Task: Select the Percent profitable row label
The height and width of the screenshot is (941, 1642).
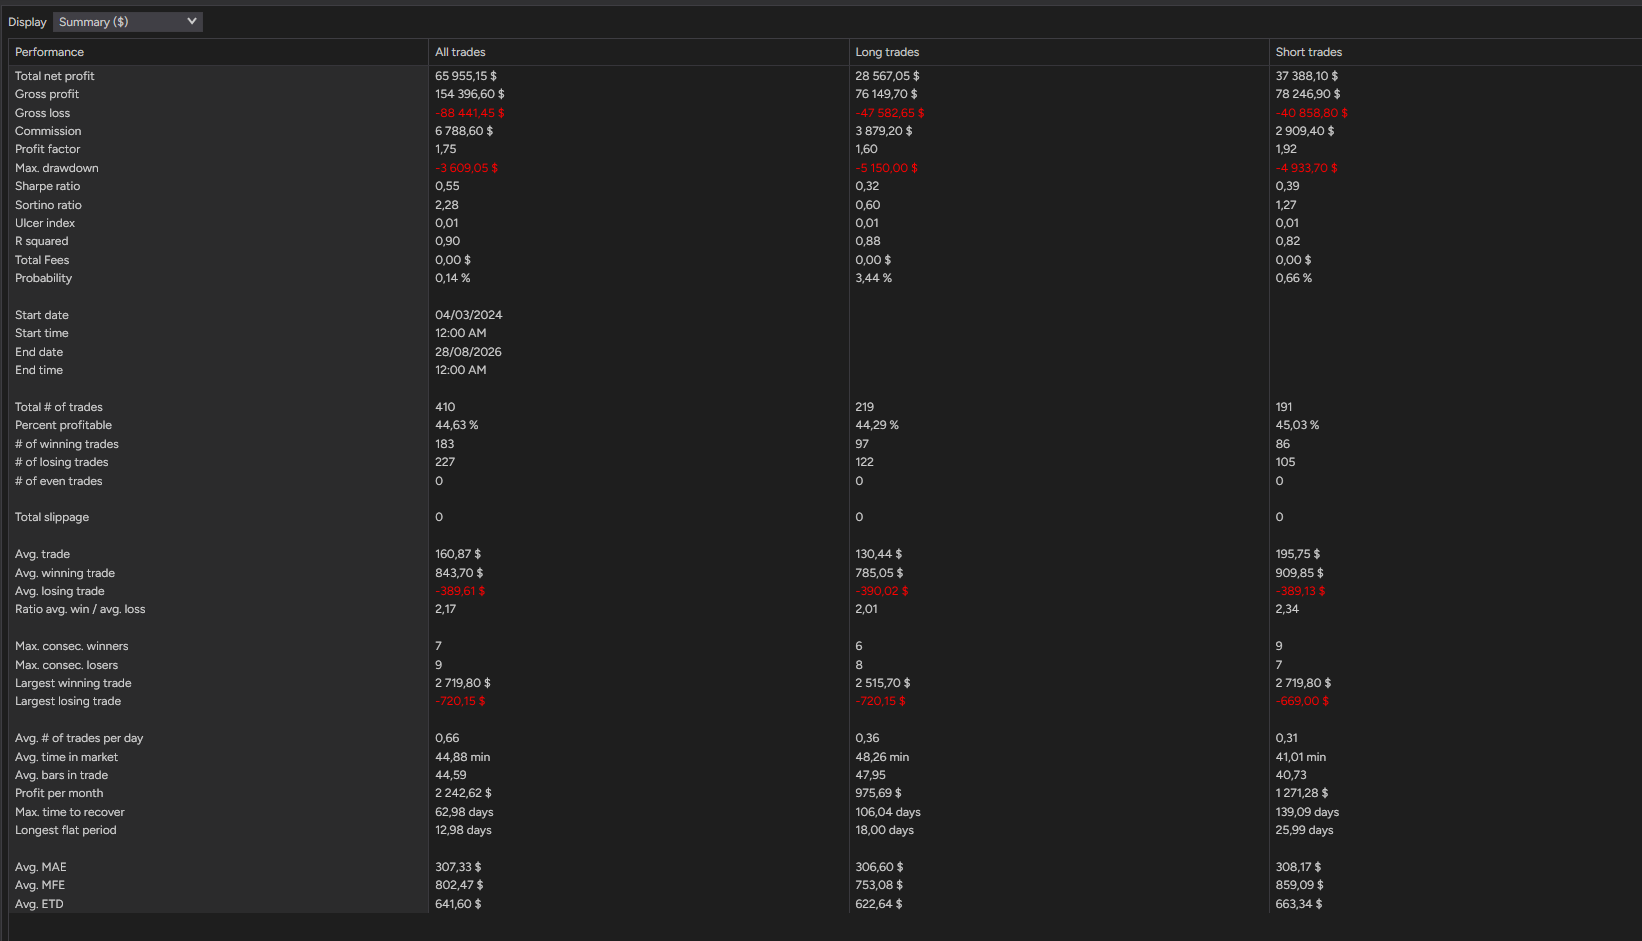Action: pos(64,425)
